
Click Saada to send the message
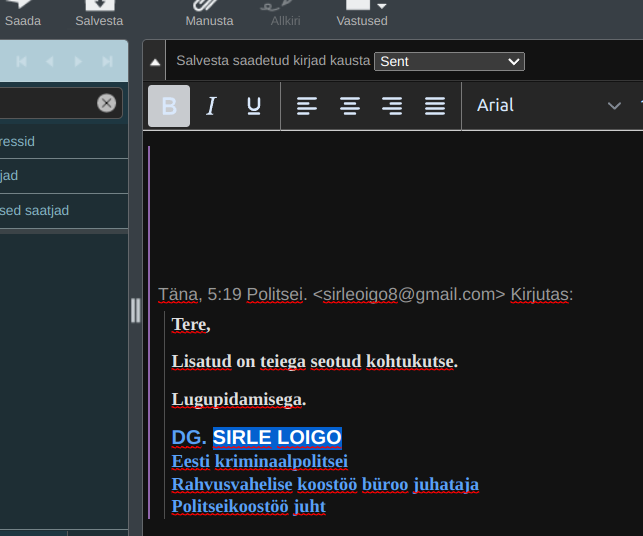click(23, 13)
